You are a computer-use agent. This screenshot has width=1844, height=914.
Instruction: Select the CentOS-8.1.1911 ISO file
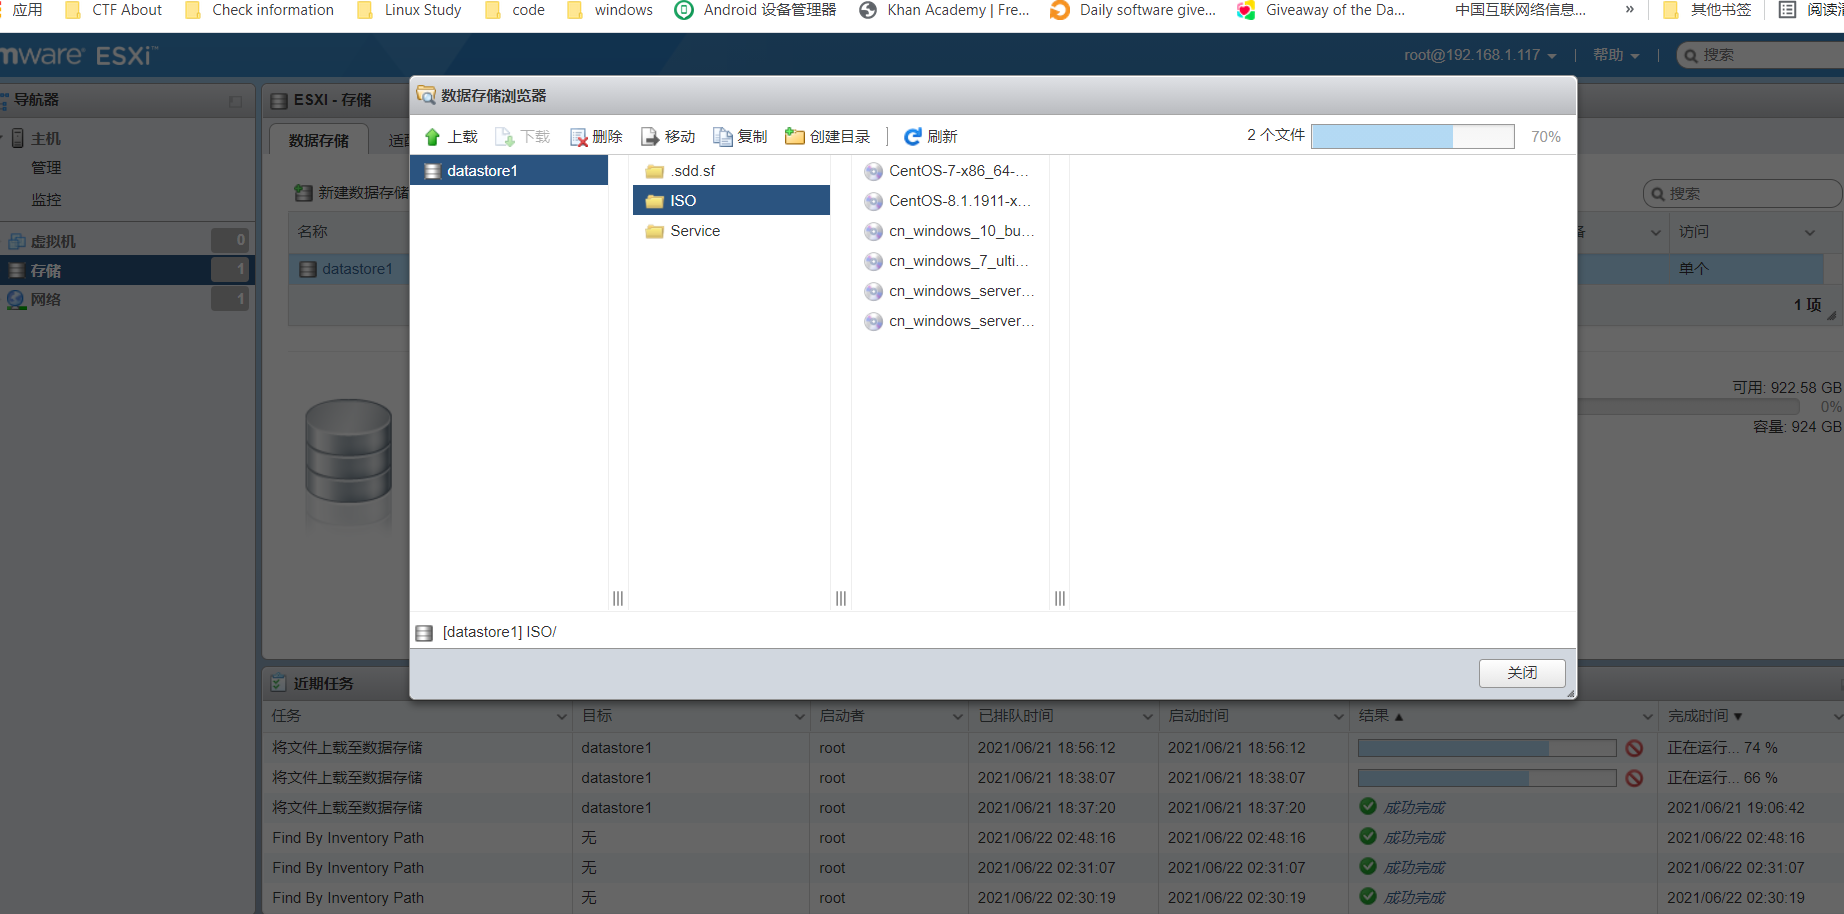coord(958,201)
